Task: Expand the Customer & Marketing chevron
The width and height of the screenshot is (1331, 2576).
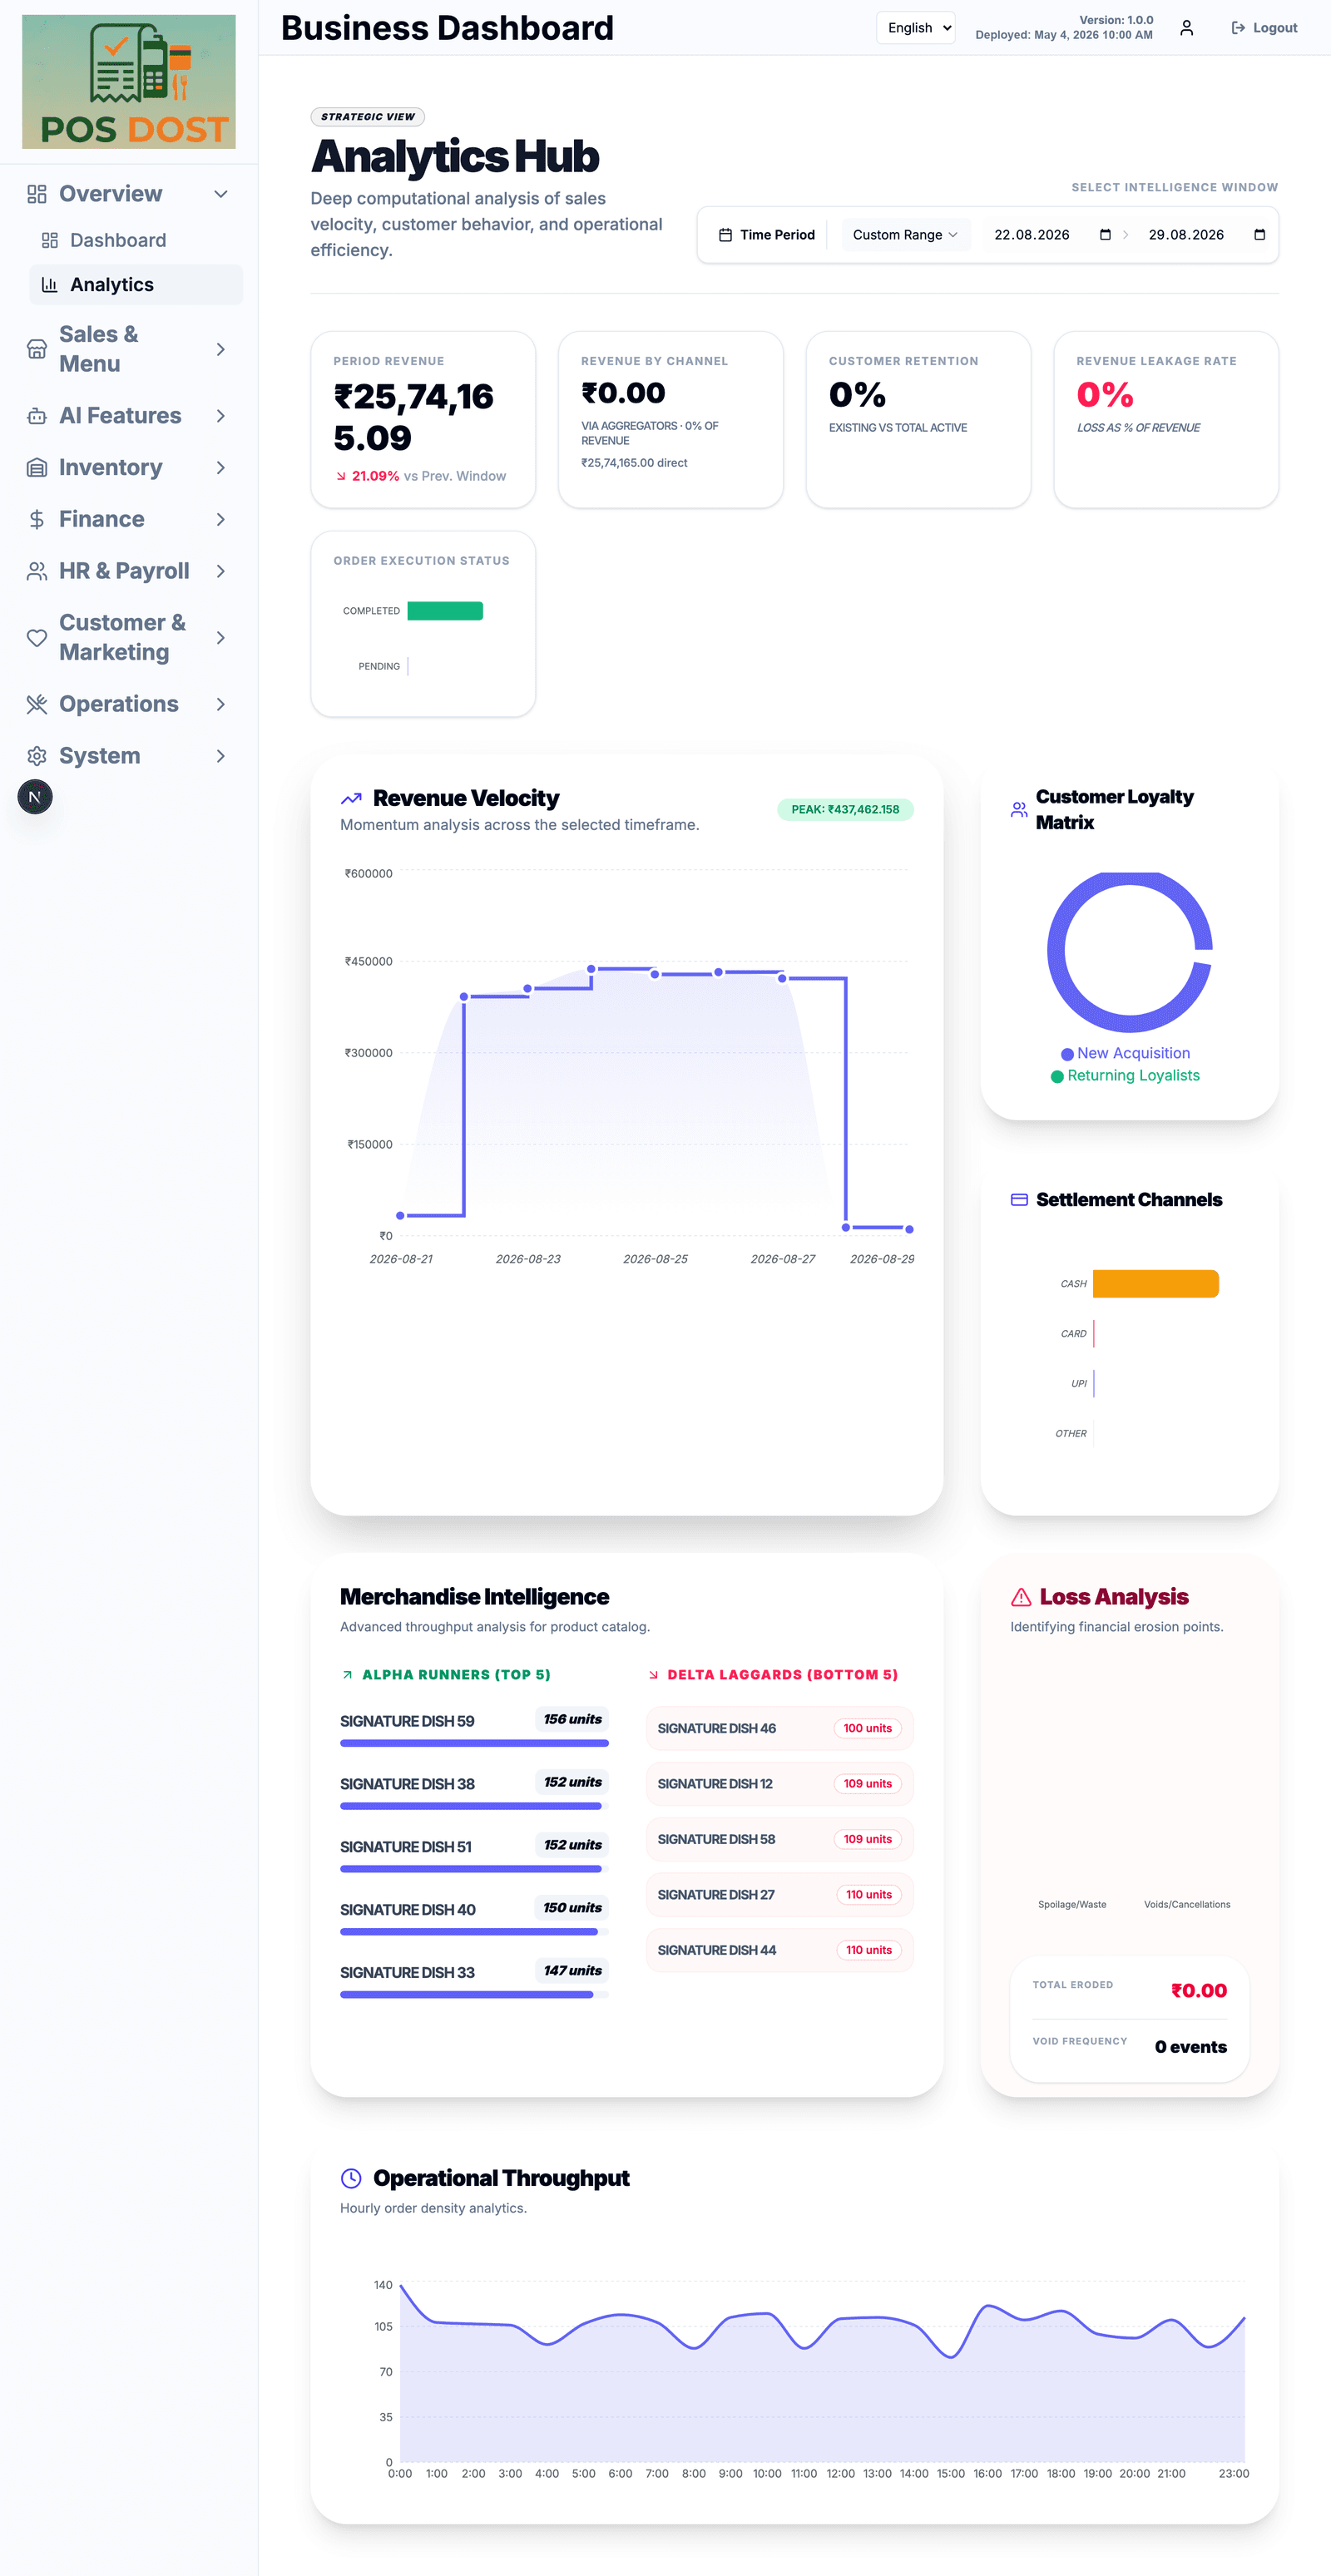Action: coord(221,638)
